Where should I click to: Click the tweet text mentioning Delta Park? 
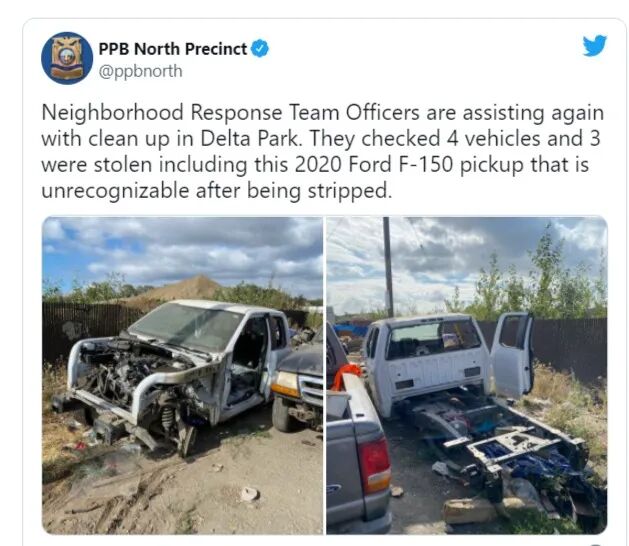click(251, 139)
